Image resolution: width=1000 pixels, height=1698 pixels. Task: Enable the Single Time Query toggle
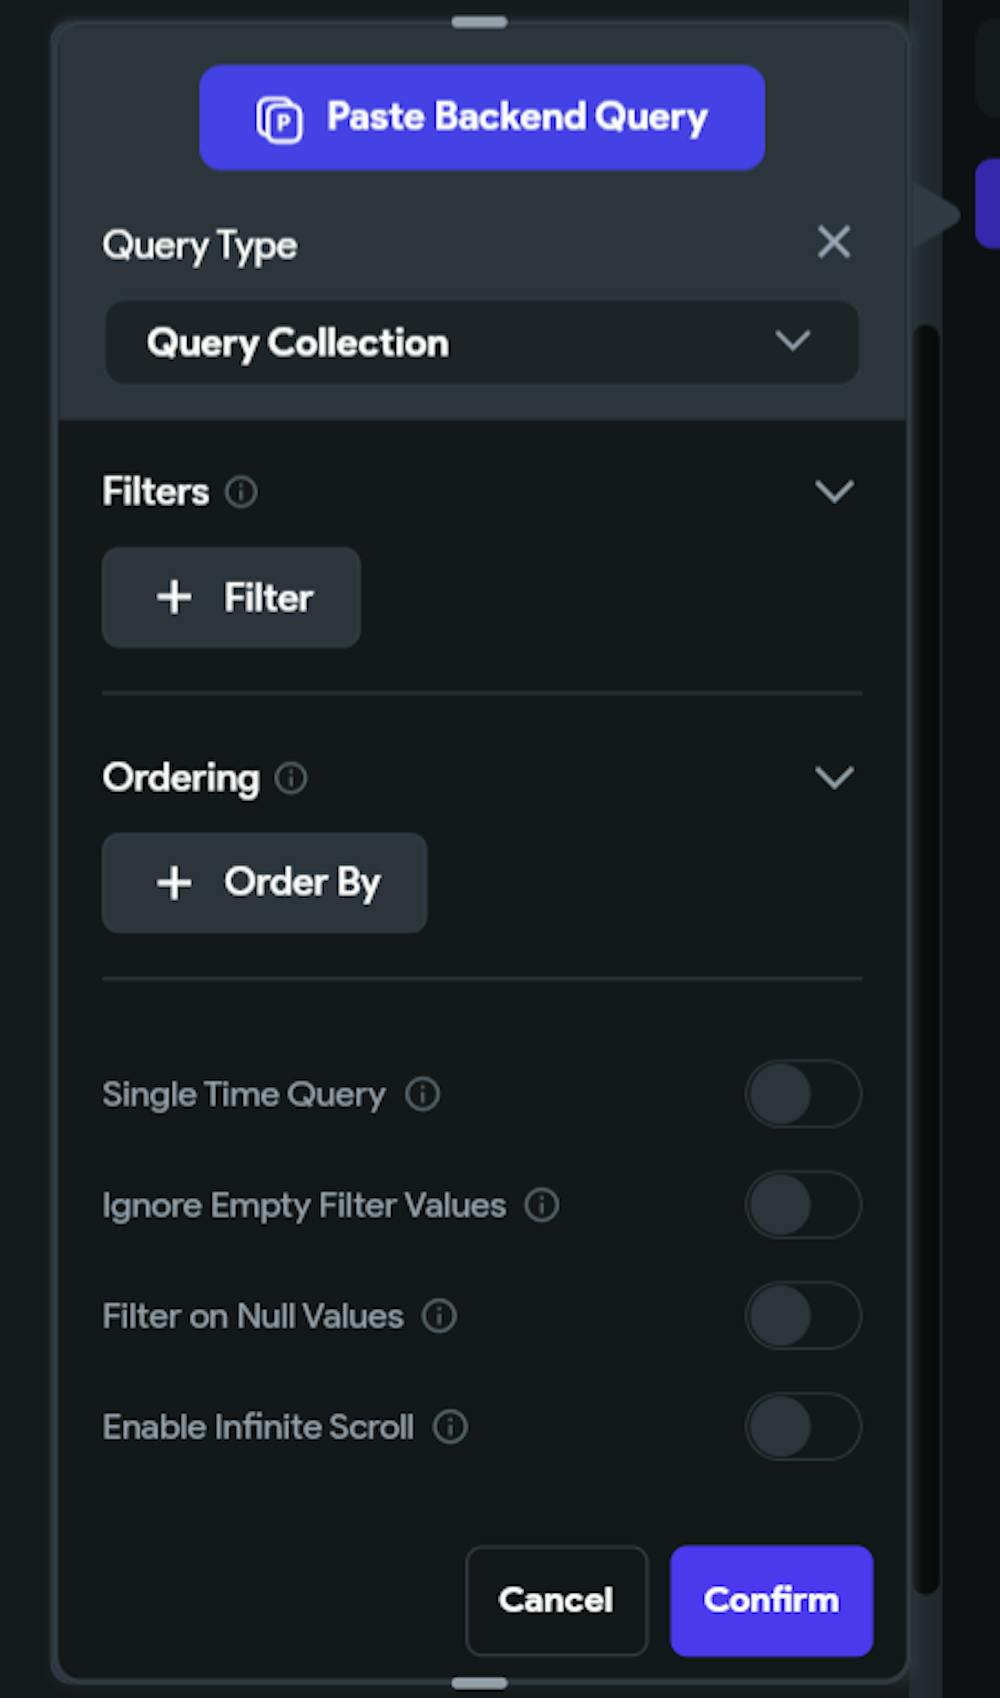(803, 1094)
